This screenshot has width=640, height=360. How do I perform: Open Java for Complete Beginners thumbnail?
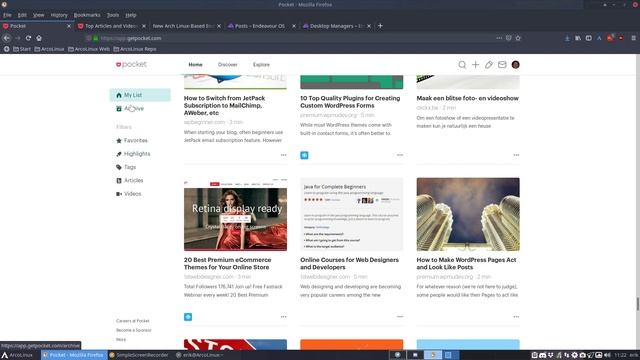click(x=351, y=214)
